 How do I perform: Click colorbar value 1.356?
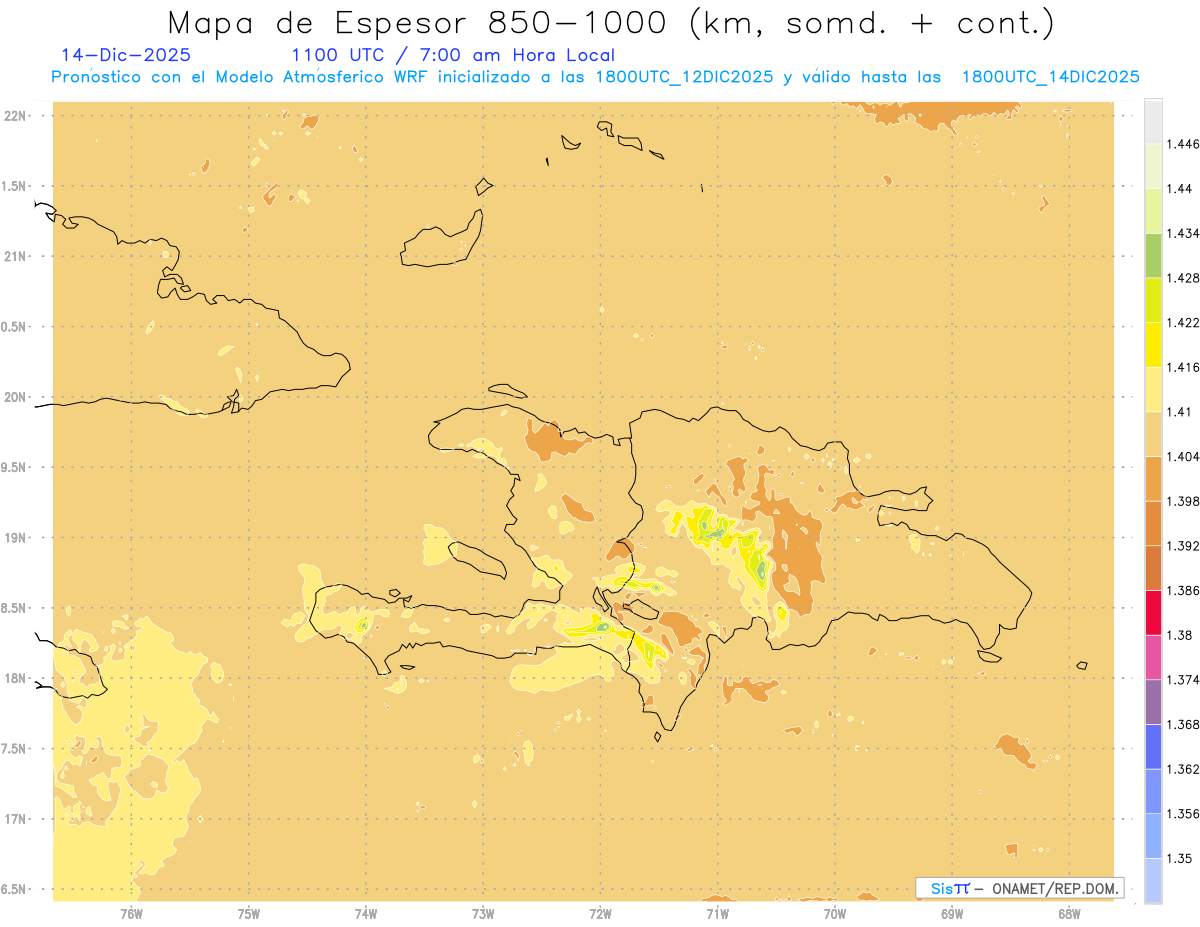1183,814
